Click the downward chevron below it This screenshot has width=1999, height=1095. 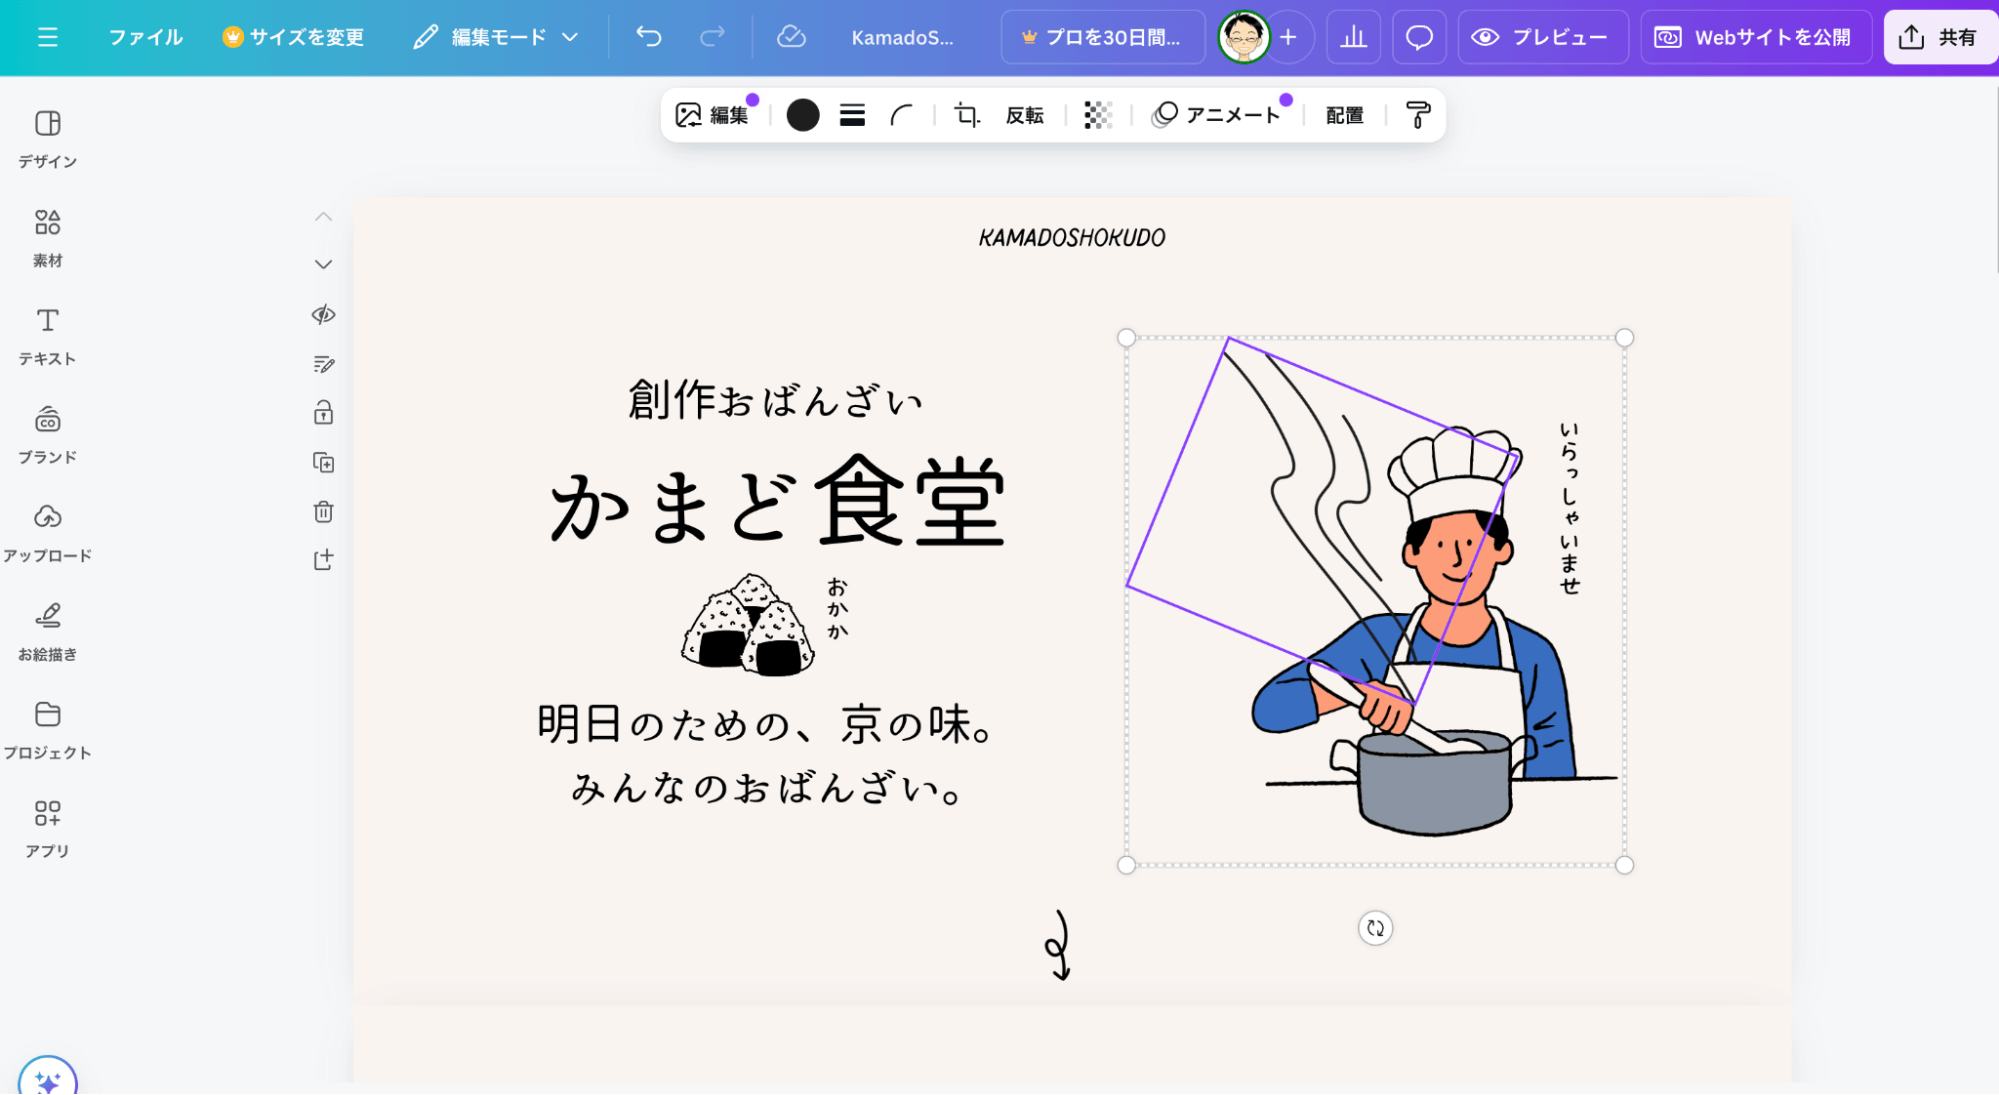click(323, 264)
